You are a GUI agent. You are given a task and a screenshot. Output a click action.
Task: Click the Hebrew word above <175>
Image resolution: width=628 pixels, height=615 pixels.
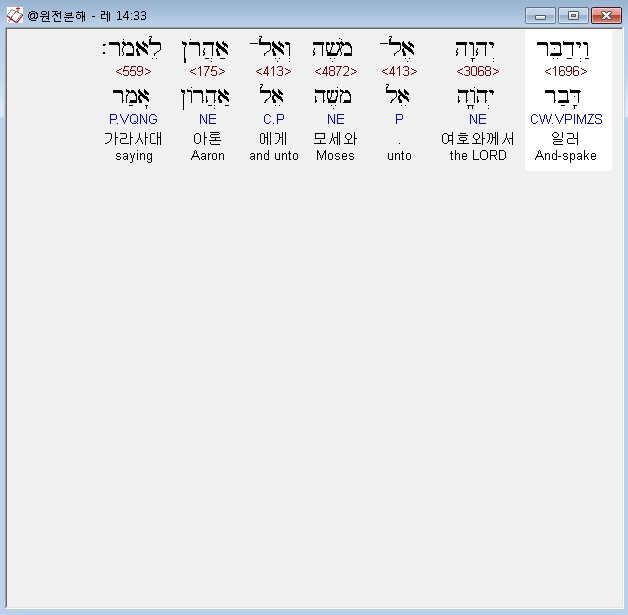click(x=205, y=49)
